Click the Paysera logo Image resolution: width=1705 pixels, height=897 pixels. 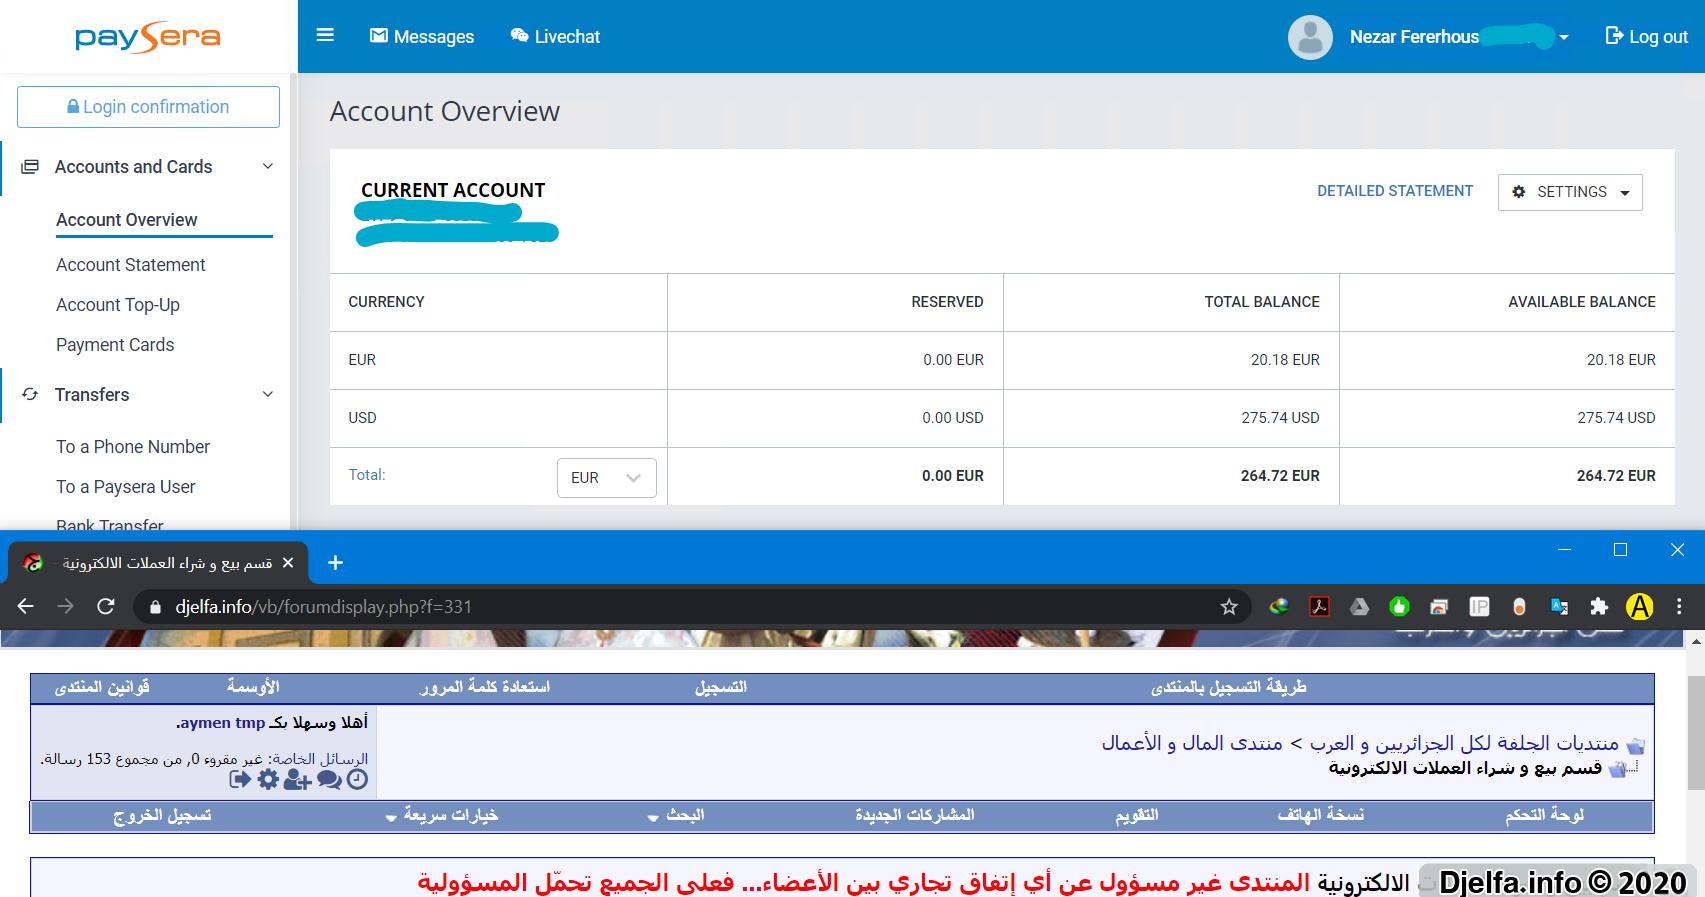[148, 38]
